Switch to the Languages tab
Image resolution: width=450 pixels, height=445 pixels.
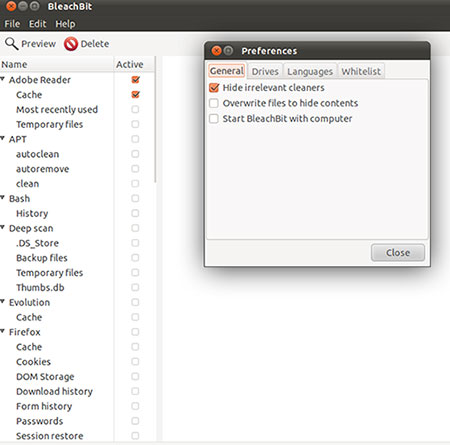[x=310, y=71]
